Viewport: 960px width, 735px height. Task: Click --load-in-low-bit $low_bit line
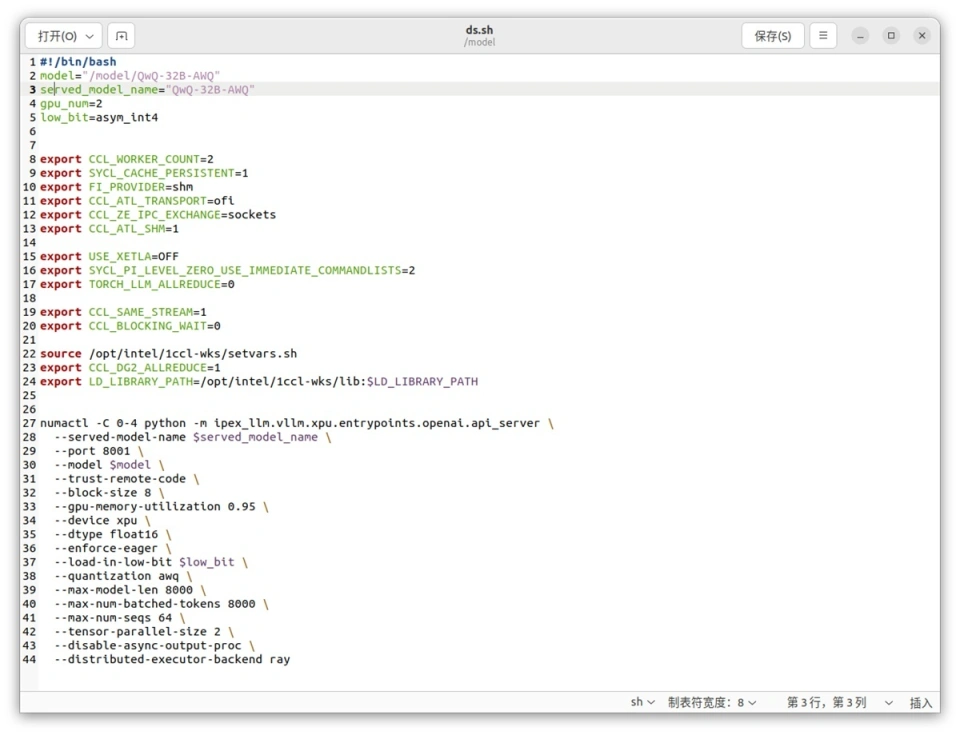[151, 562]
